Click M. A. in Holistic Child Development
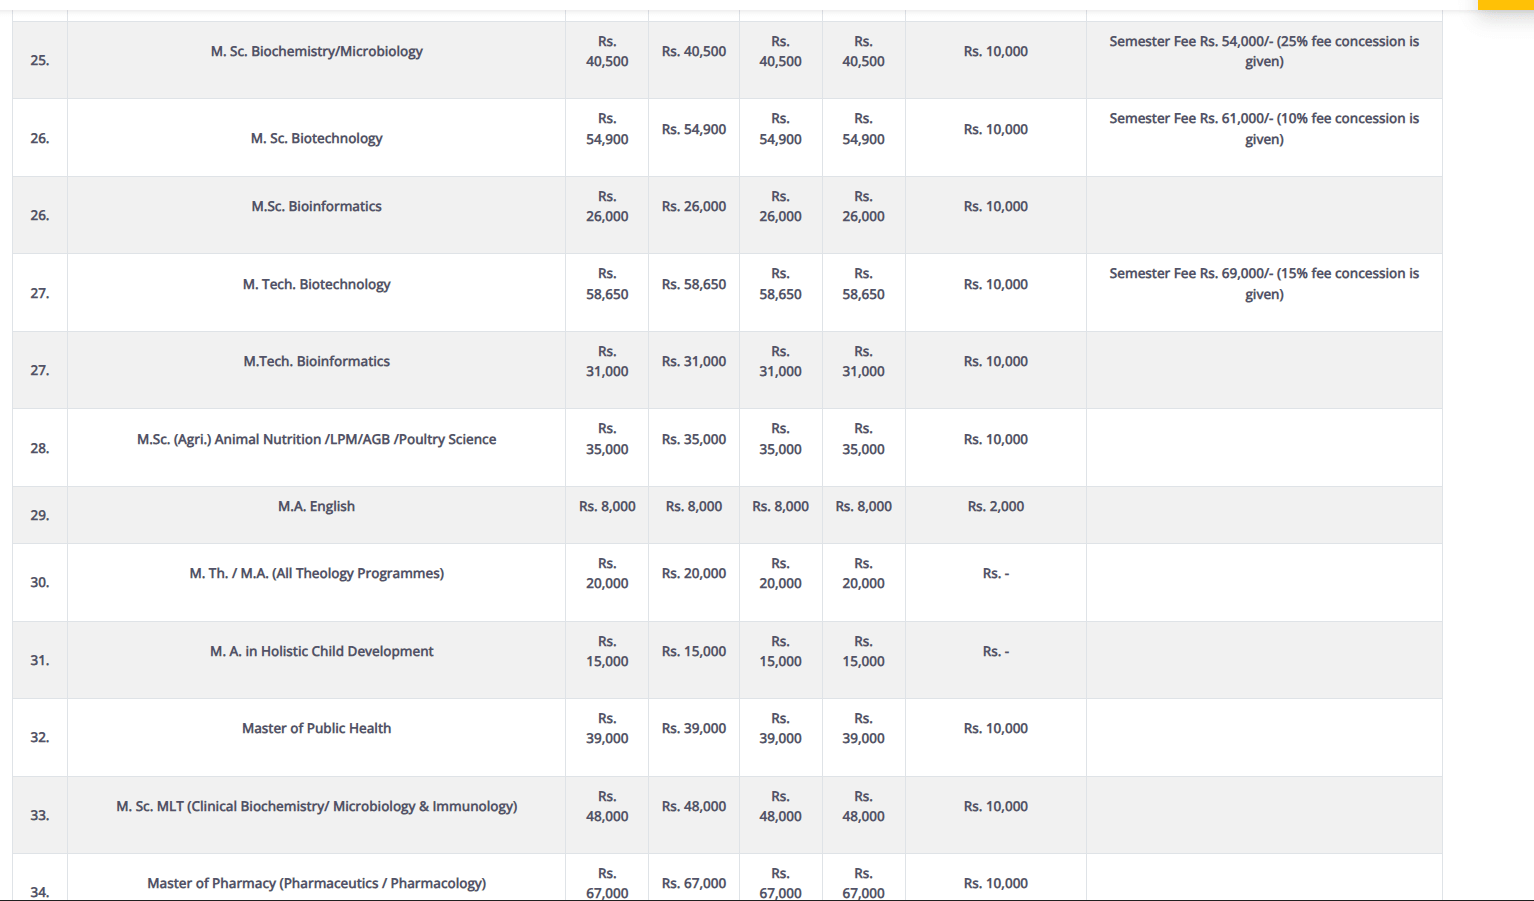The image size is (1534, 901). (321, 652)
